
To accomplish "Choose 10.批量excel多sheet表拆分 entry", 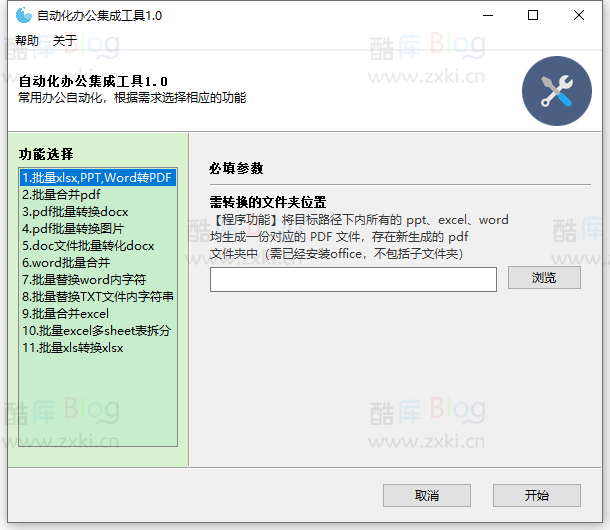I will tap(98, 331).
